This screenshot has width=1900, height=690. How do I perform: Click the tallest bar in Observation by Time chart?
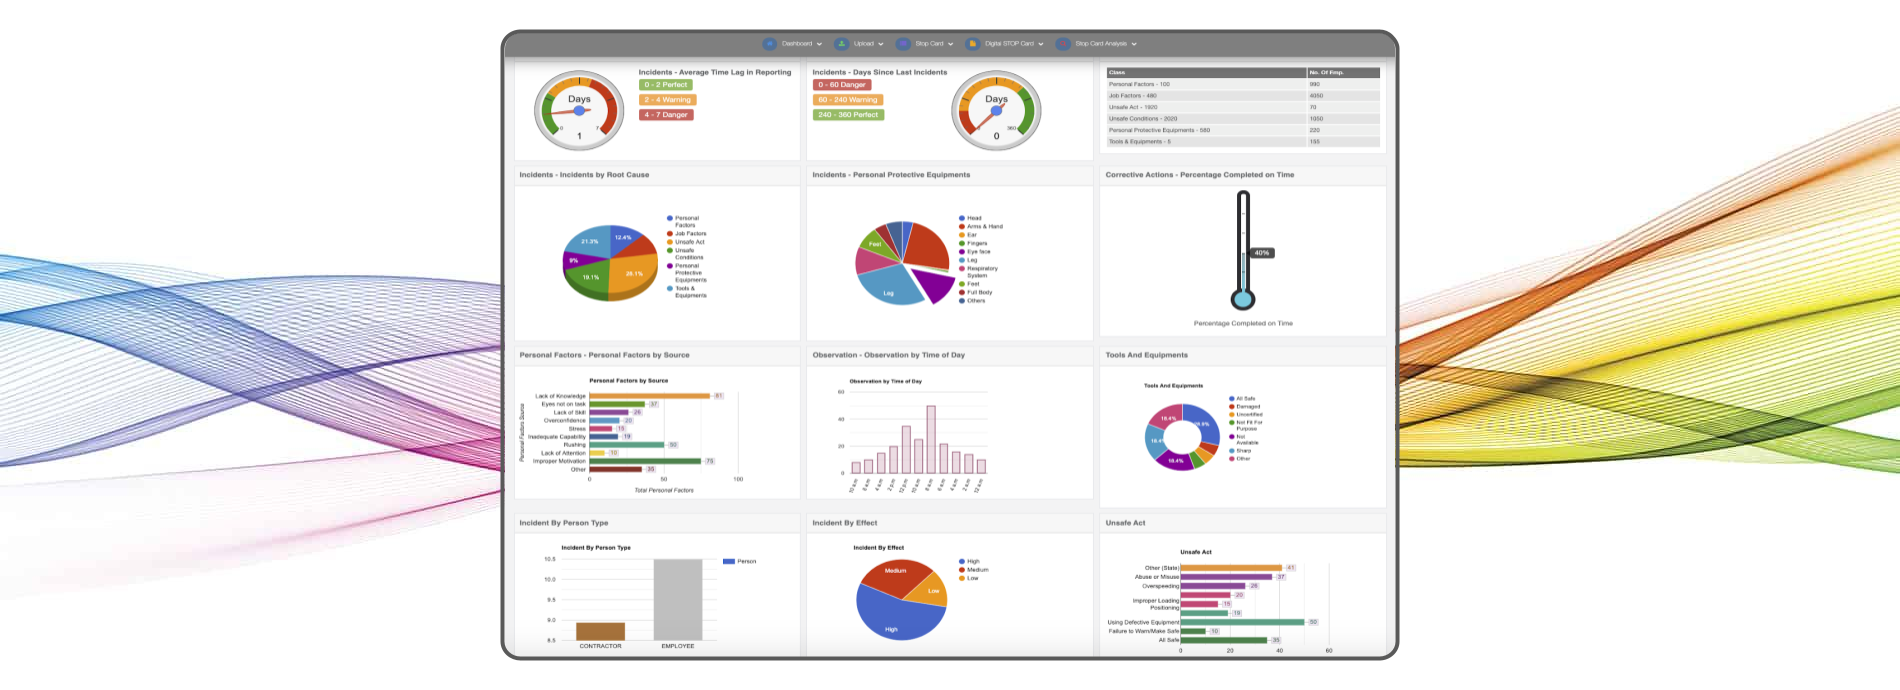[931, 439]
